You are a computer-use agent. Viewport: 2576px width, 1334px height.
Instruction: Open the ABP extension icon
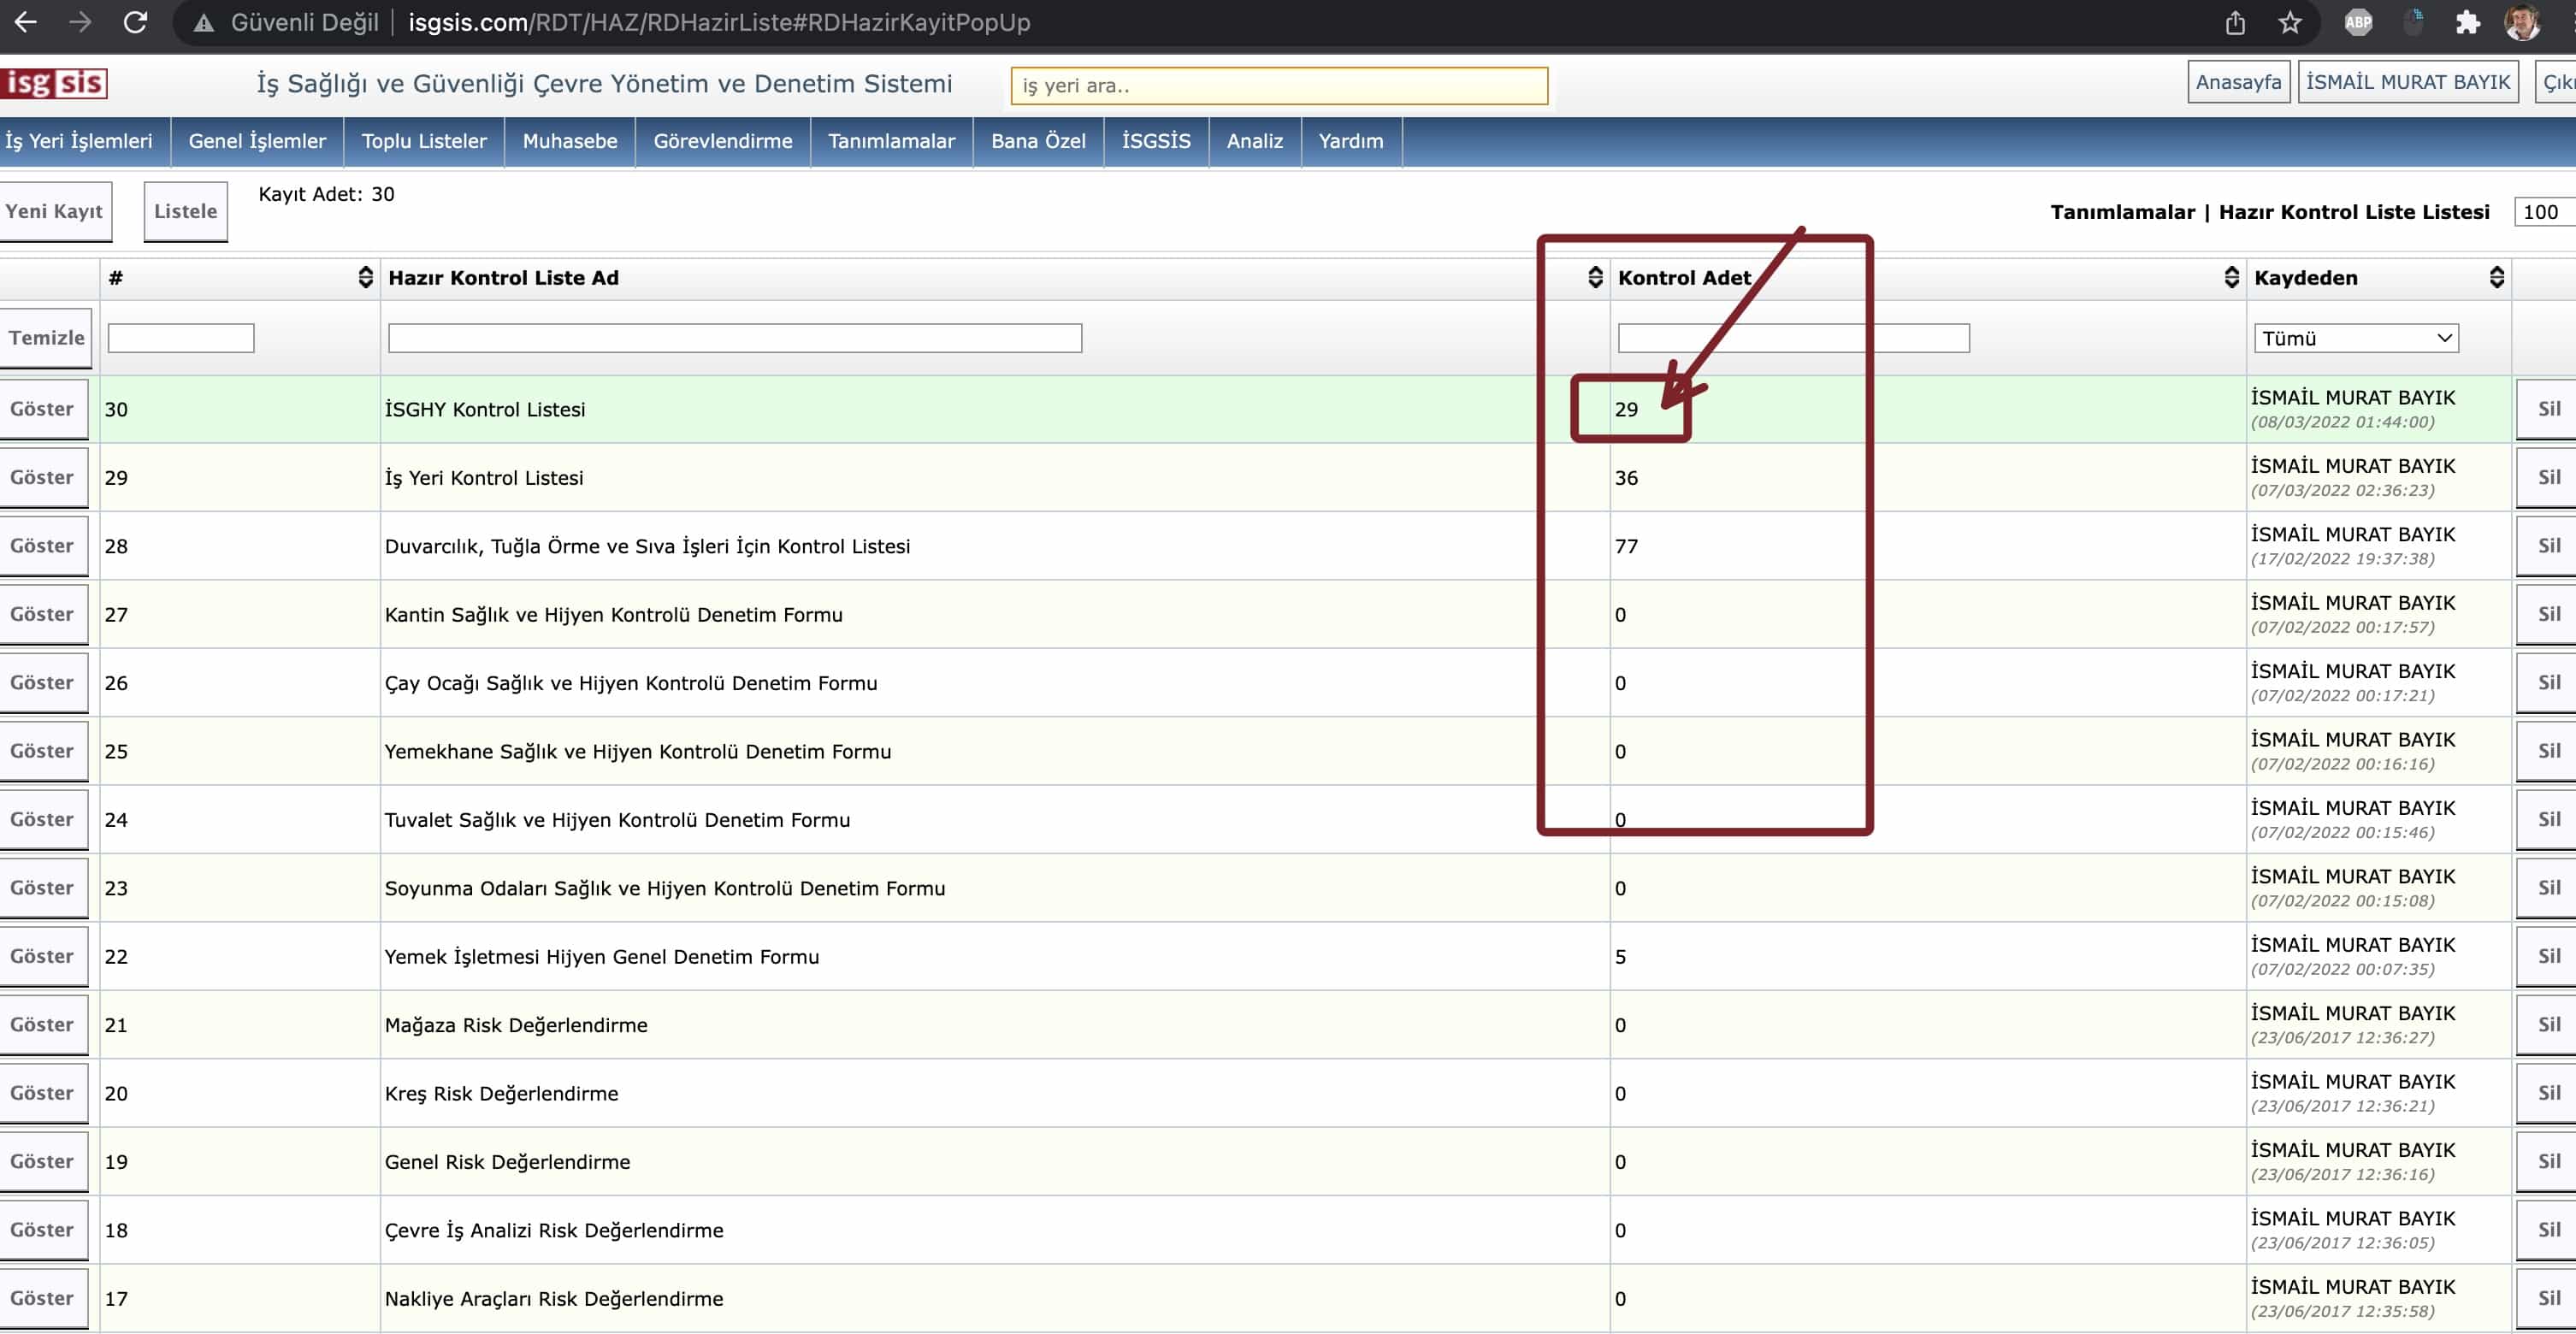tap(2358, 22)
